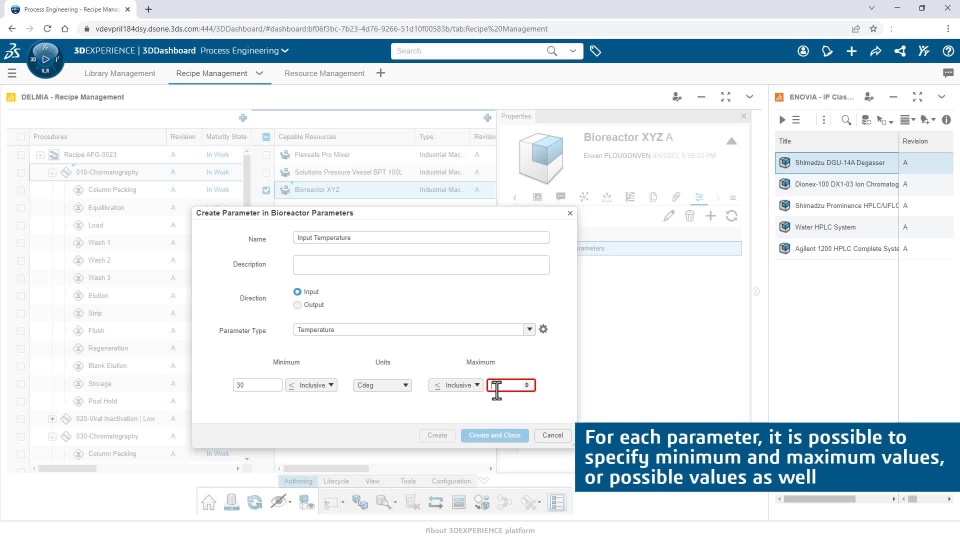Image resolution: width=960 pixels, height=540 pixels.
Task: Click the ENOVIA panel horizontal scrollbar
Action: coord(819,499)
